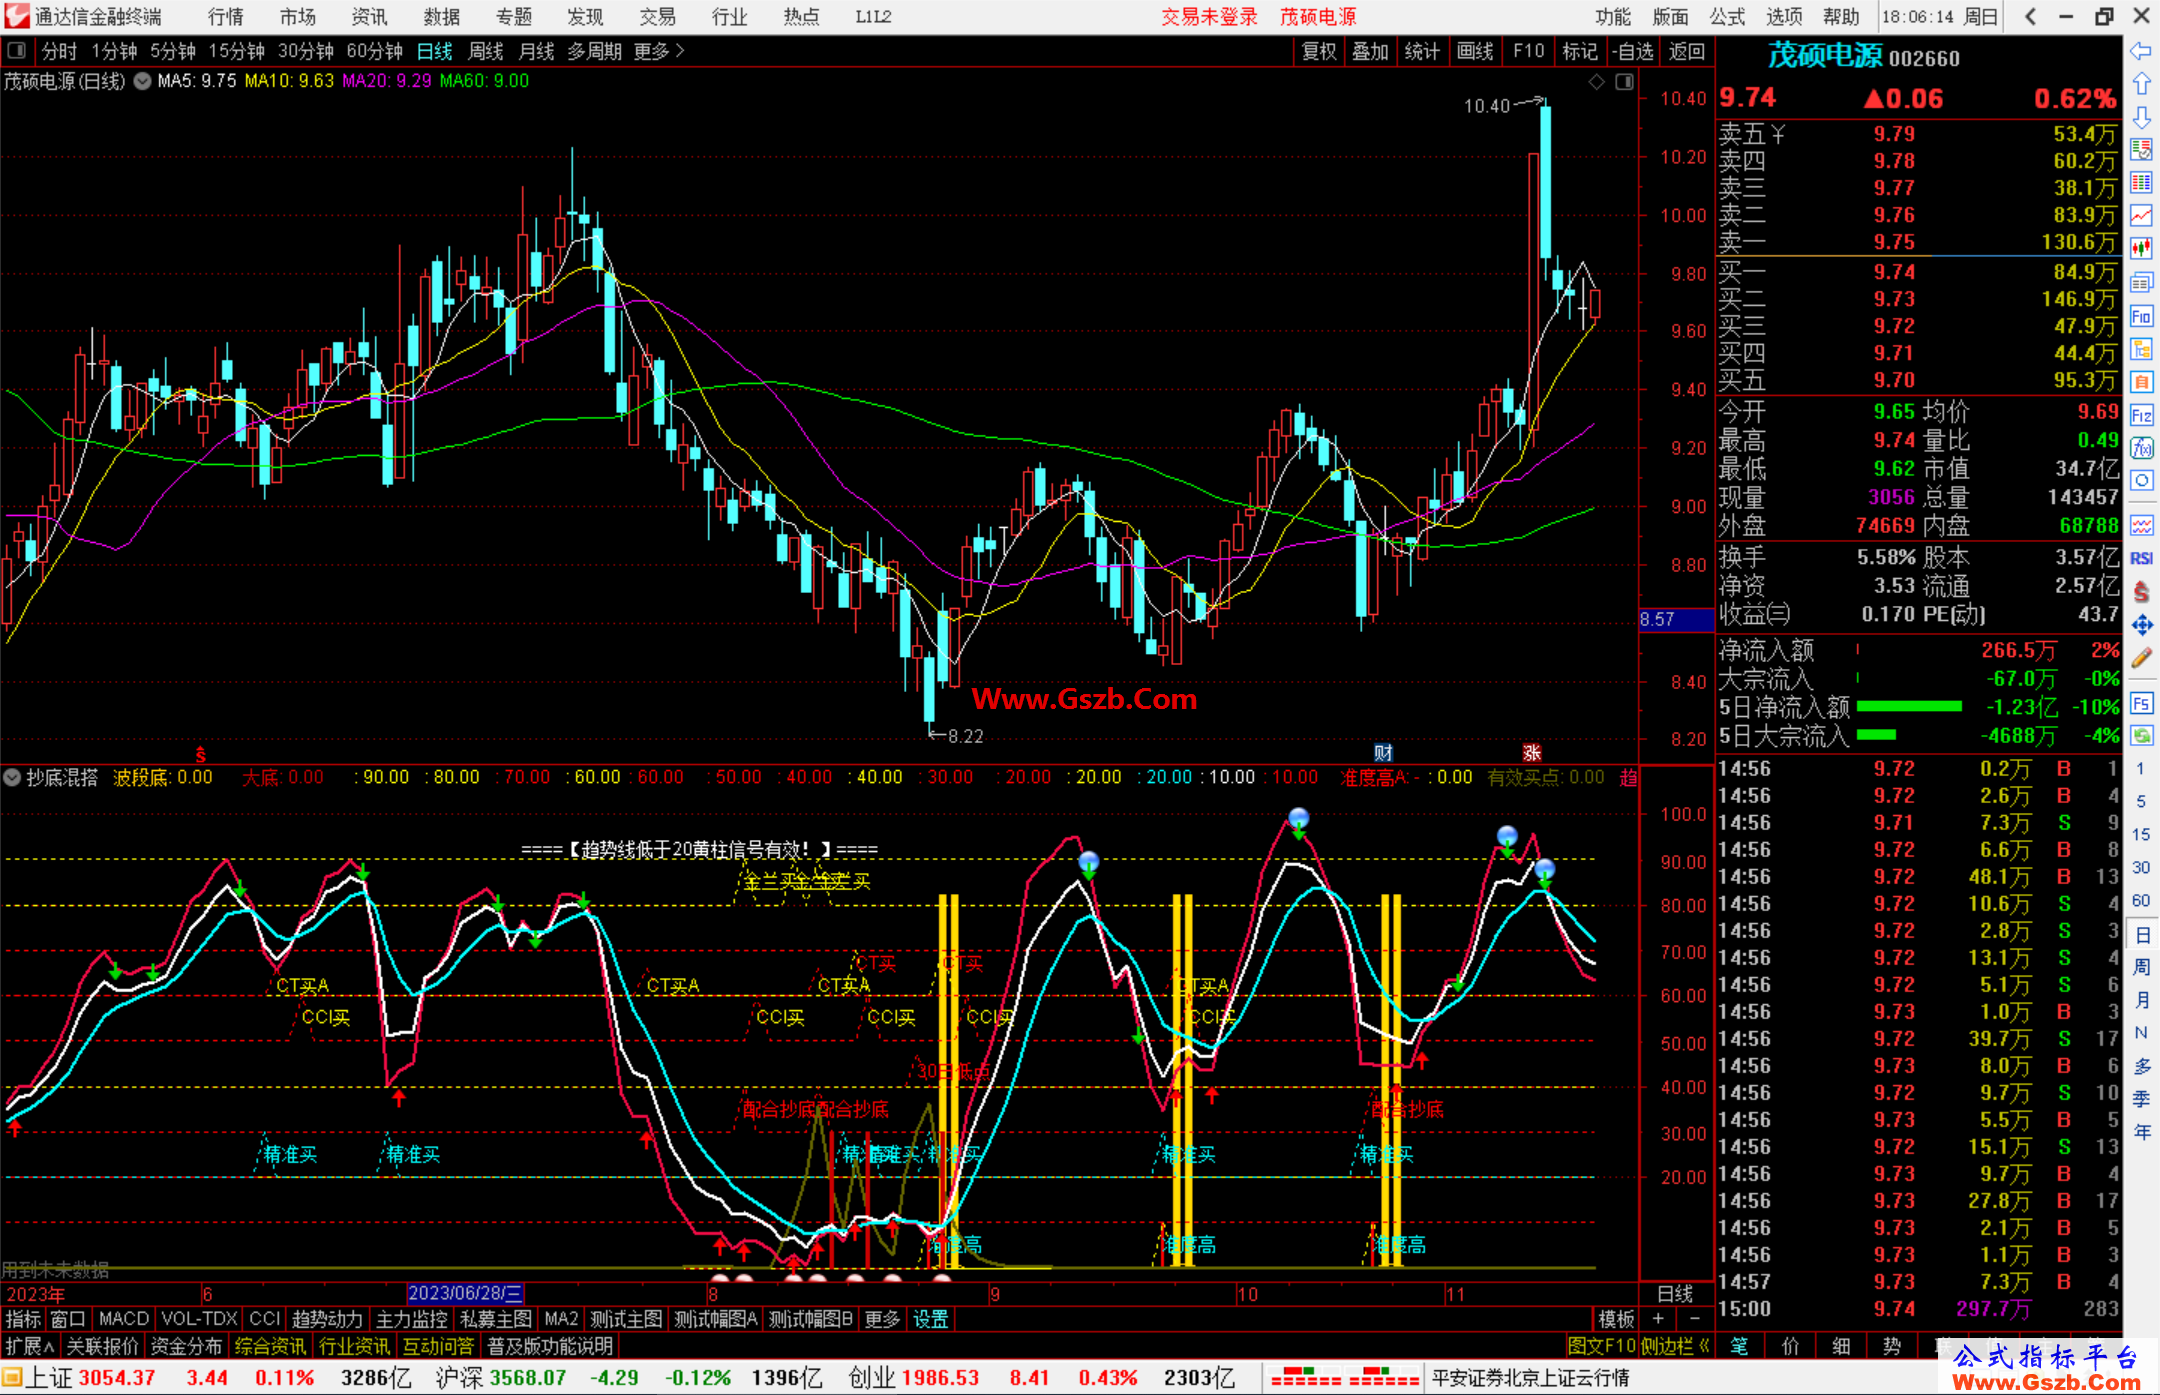2160x1395 pixels.
Task: Click the 画线 drawing button
Action: point(1475,51)
